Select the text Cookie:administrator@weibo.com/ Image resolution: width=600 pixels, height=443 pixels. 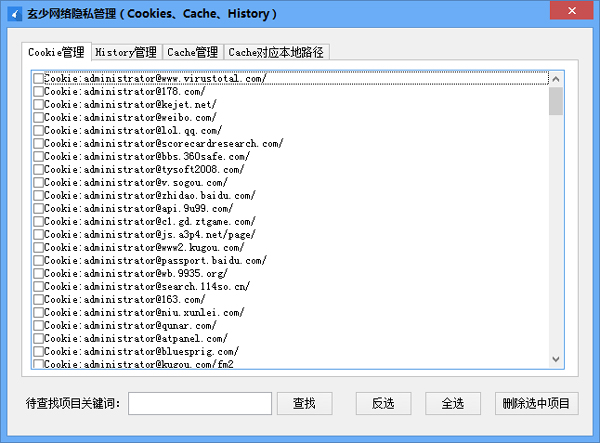[130, 117]
